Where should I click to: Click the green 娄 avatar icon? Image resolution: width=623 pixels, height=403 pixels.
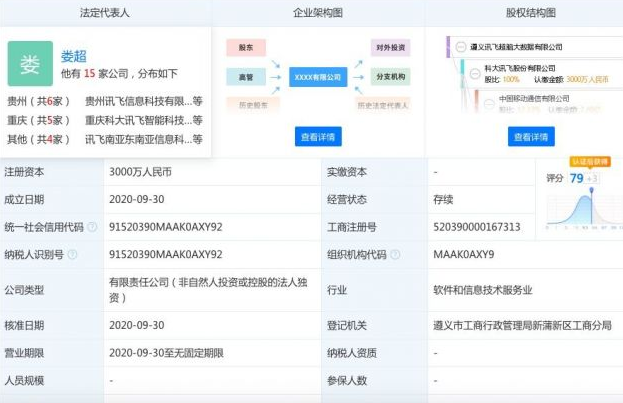pyautogui.click(x=30, y=64)
